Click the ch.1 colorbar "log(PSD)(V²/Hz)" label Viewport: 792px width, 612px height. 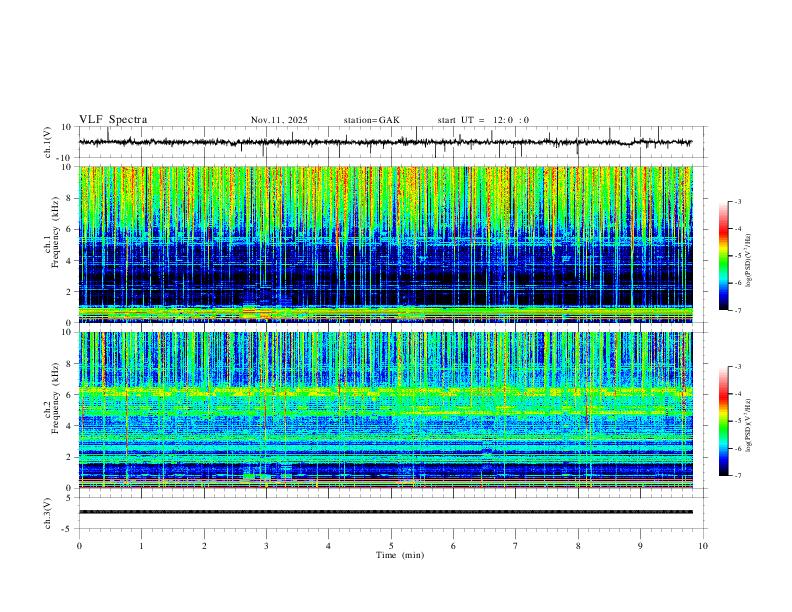pyautogui.click(x=749, y=261)
